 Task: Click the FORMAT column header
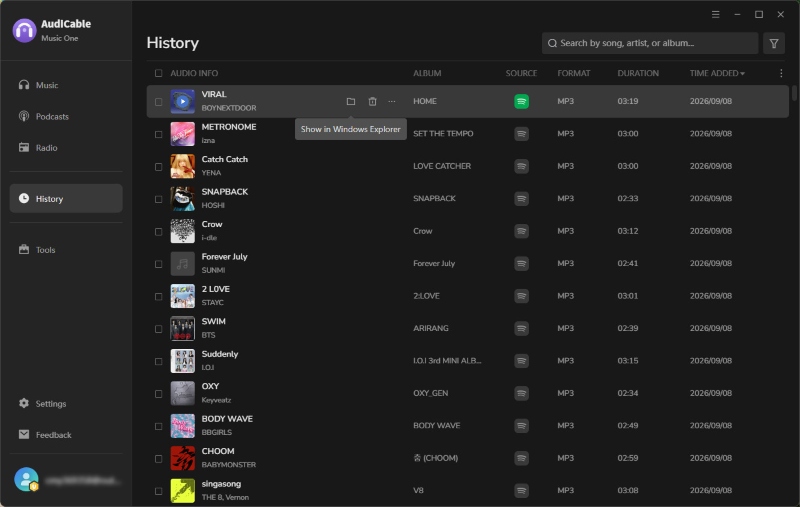[x=573, y=73]
